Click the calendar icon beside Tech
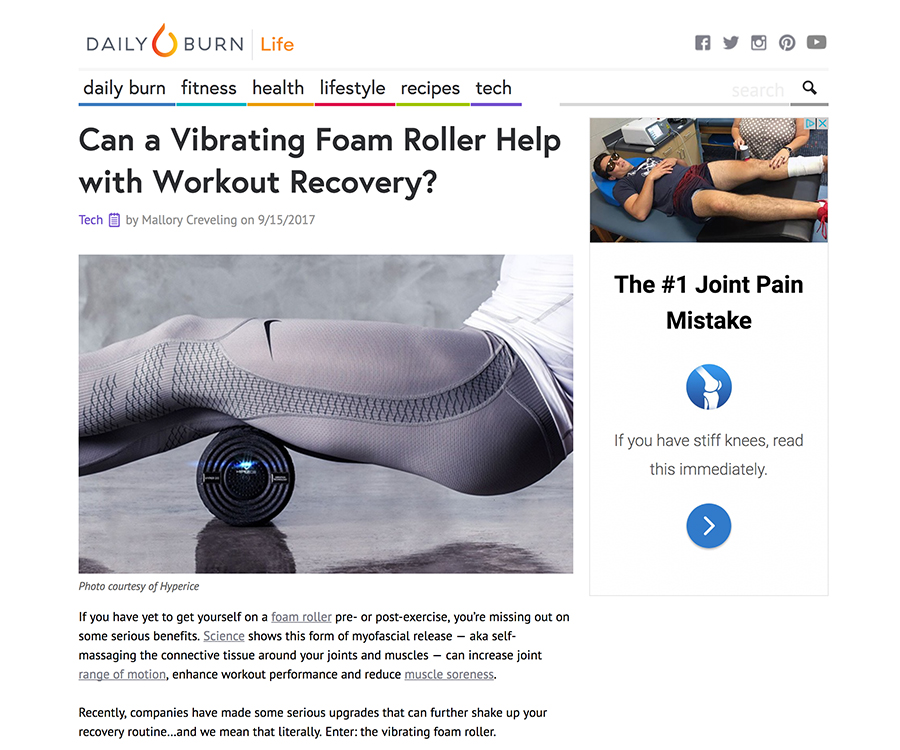This screenshot has width=900, height=750. (x=114, y=220)
